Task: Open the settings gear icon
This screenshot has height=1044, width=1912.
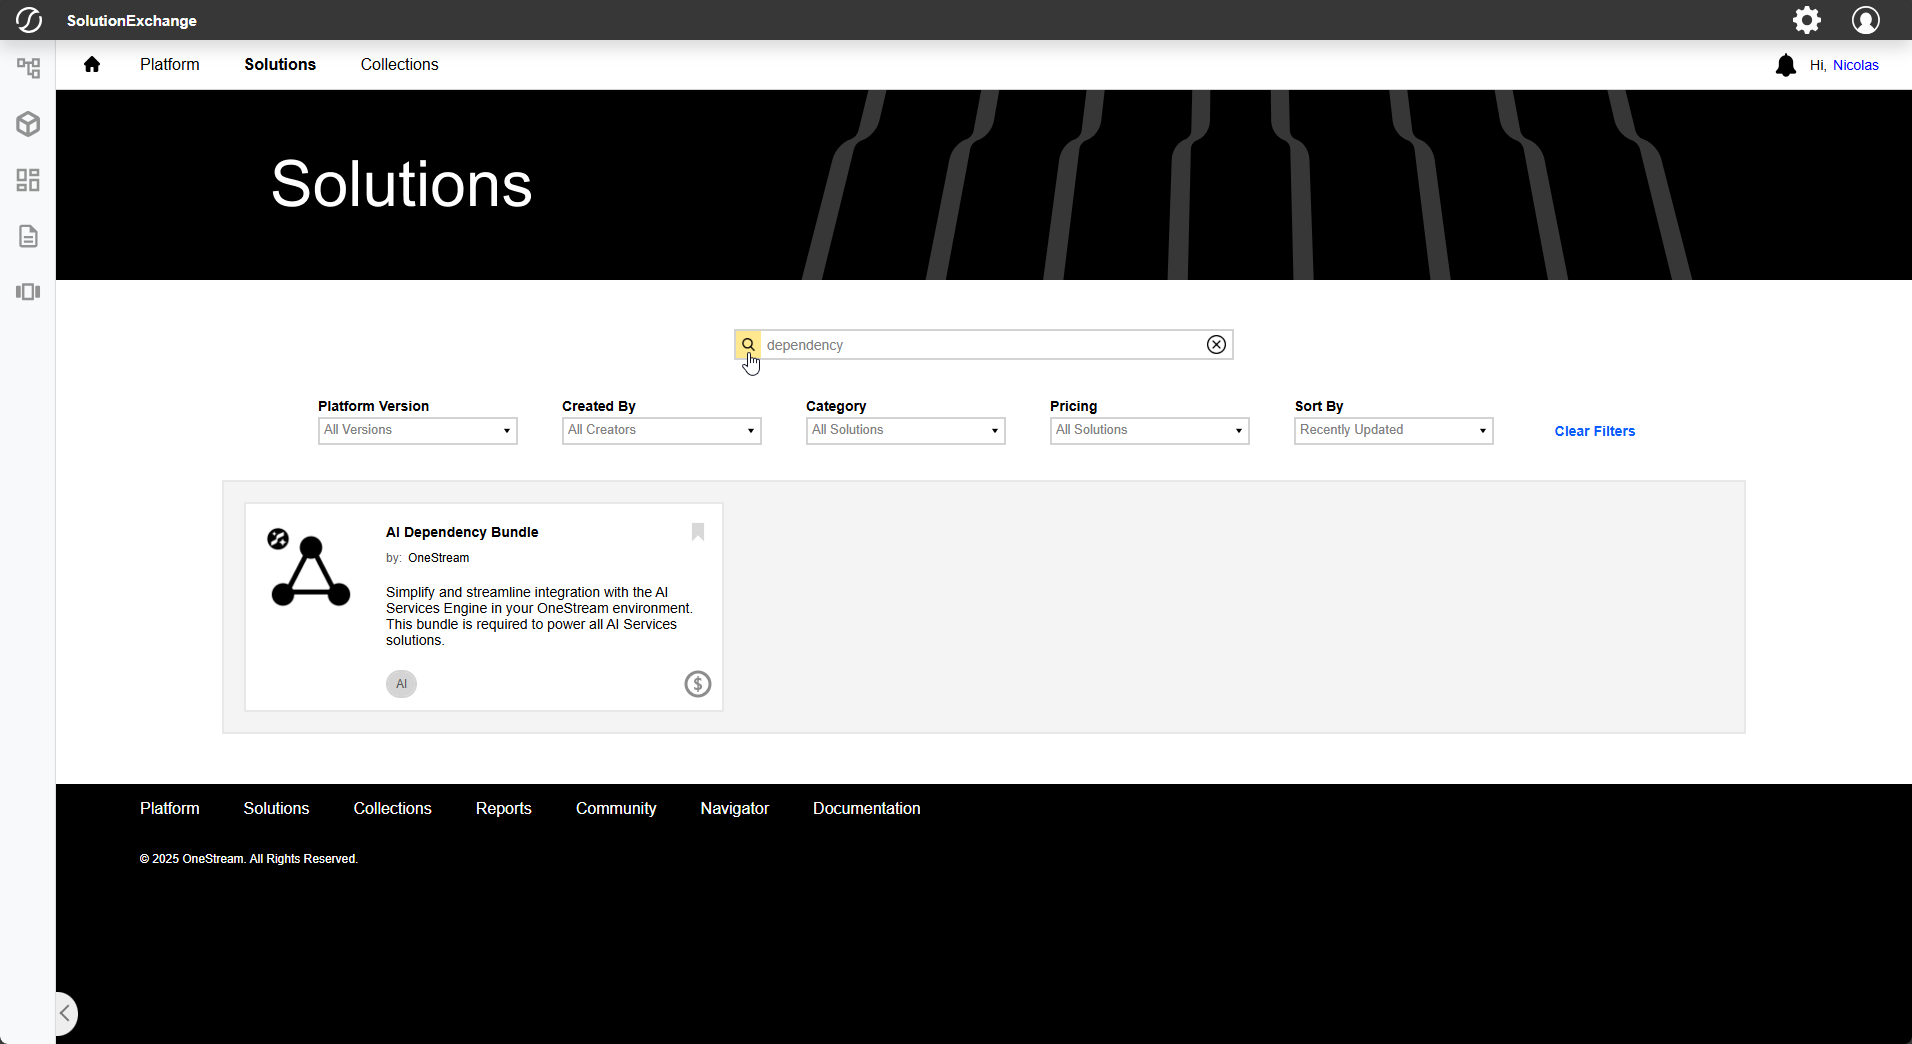Action: point(1806,20)
